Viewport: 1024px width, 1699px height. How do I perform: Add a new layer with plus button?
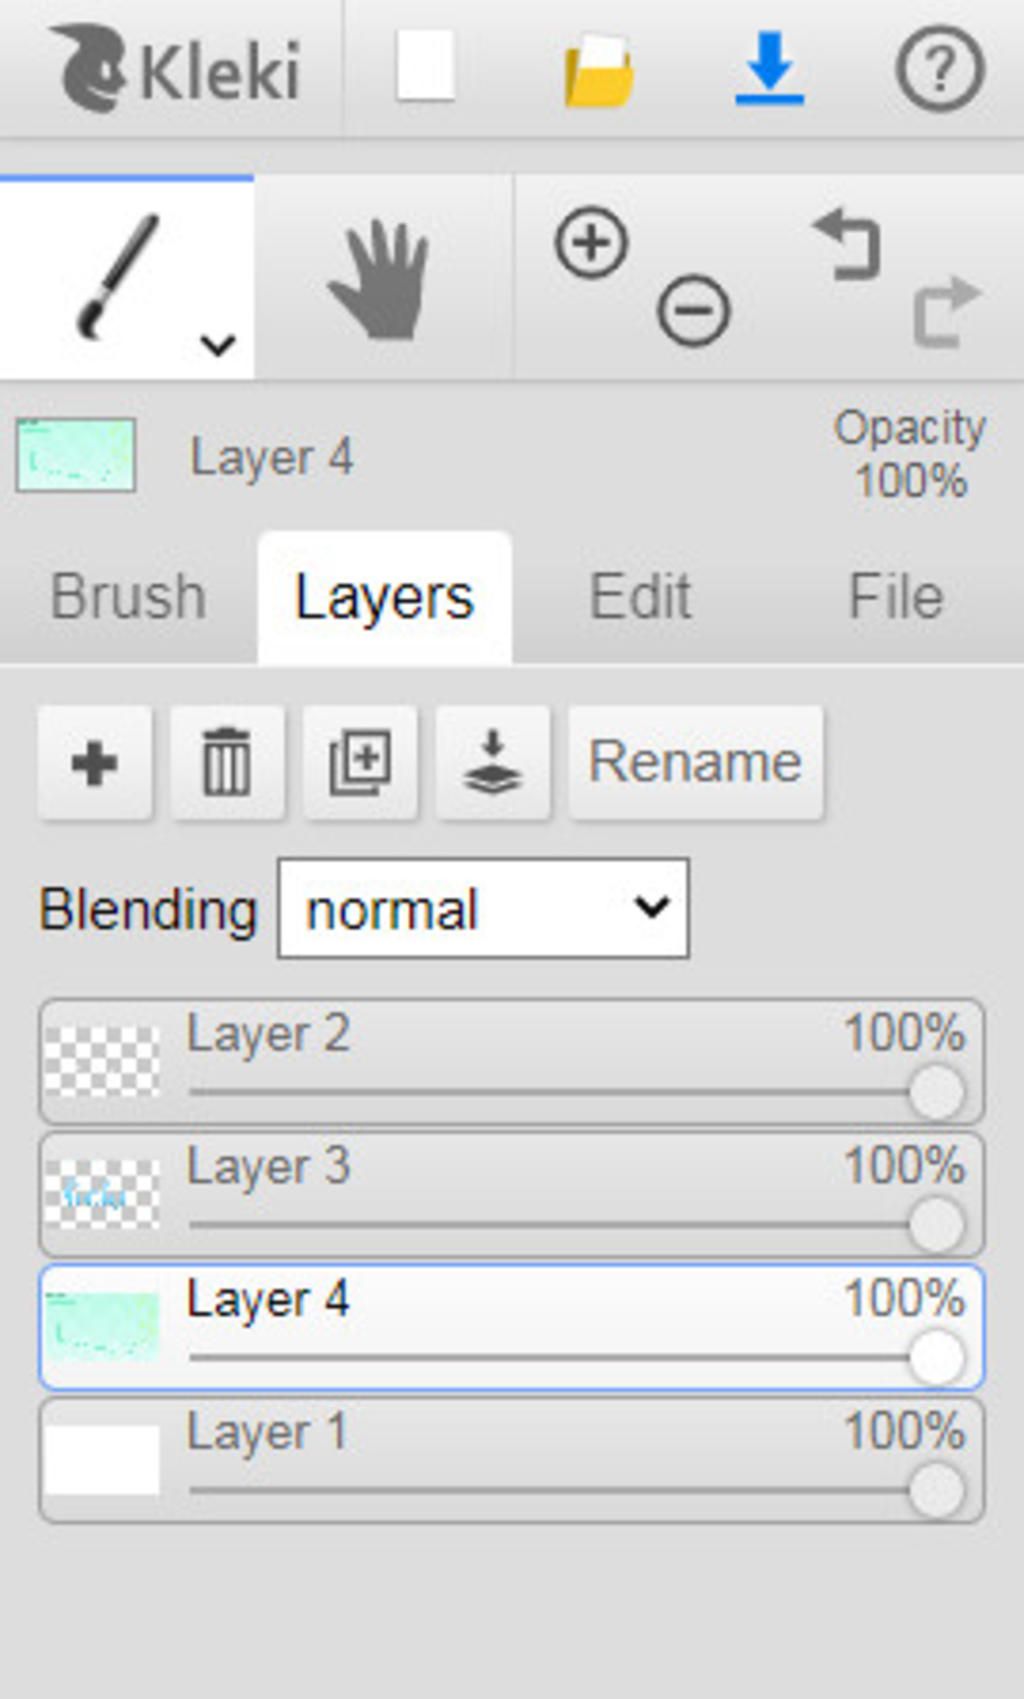click(x=95, y=762)
